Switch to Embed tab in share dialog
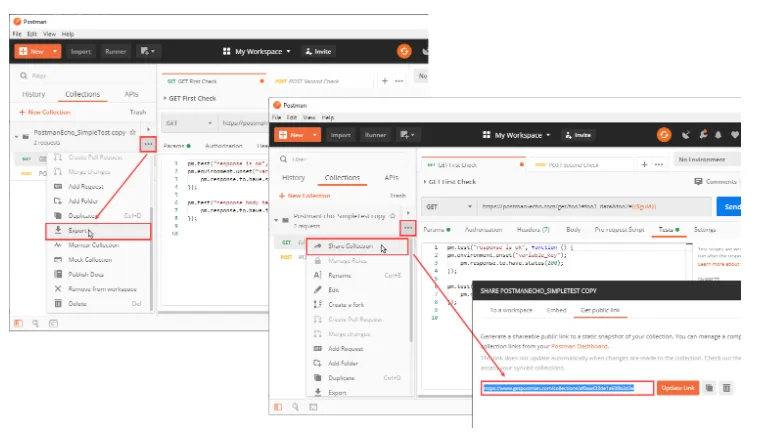The height and width of the screenshot is (446, 777). (556, 310)
